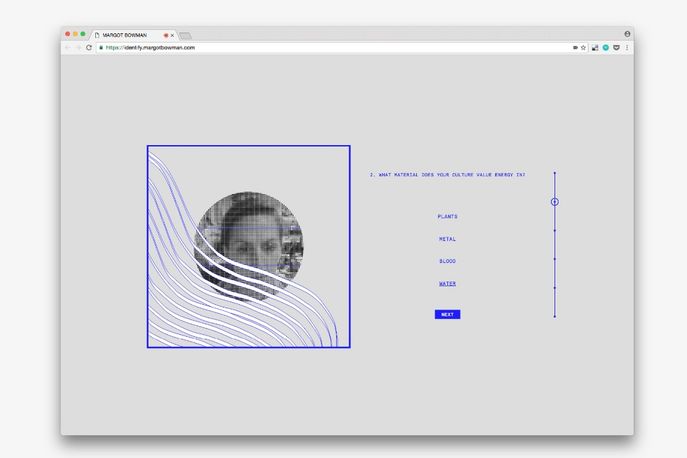
Task: Open a new tab beside MARGOT BOWMAN
Action: [x=185, y=35]
